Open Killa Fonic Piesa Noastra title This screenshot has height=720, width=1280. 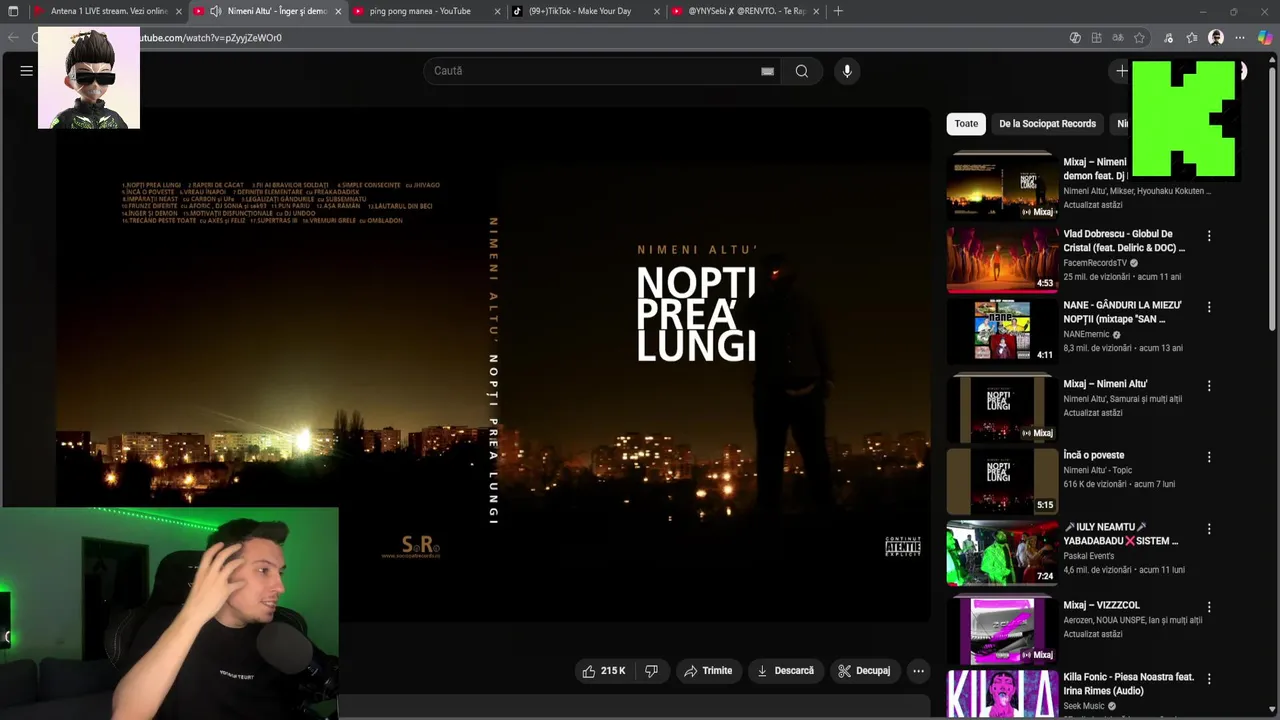point(1128,684)
